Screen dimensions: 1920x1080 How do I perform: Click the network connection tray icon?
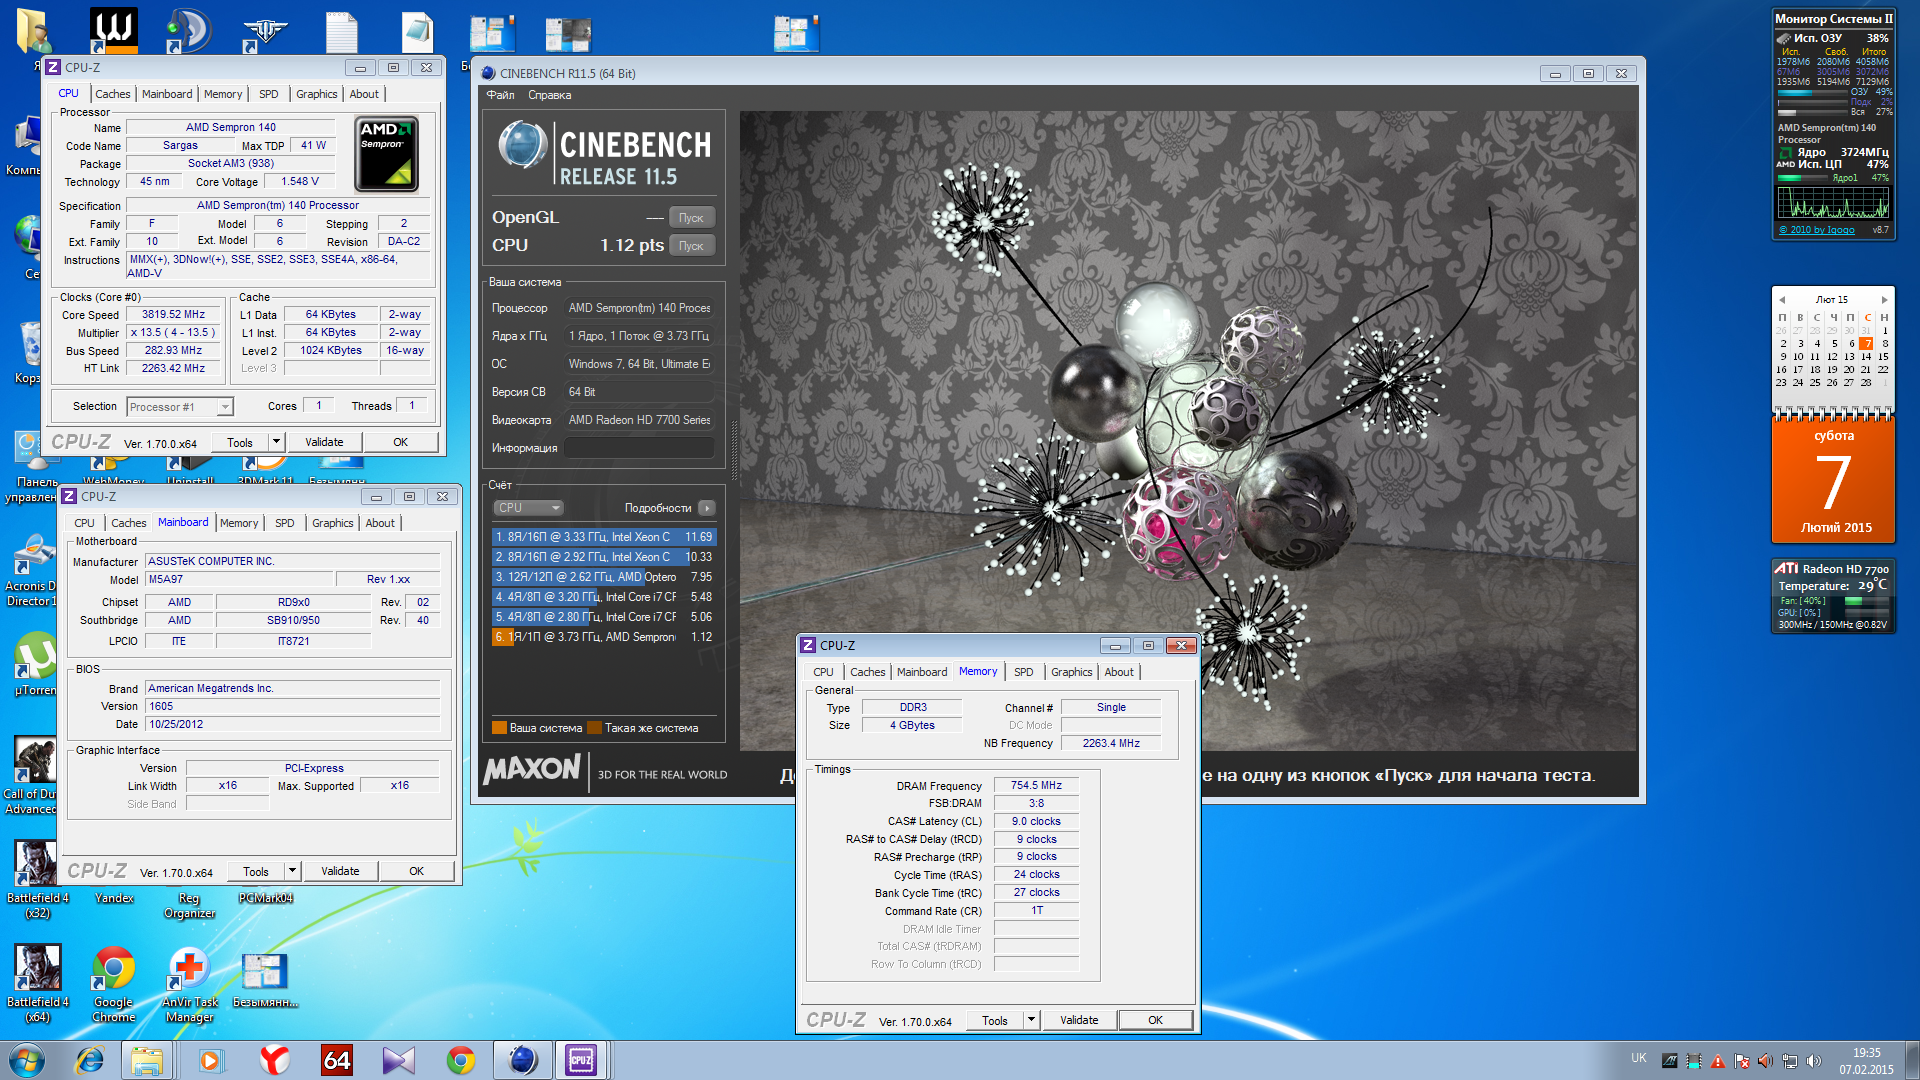[1790, 1061]
